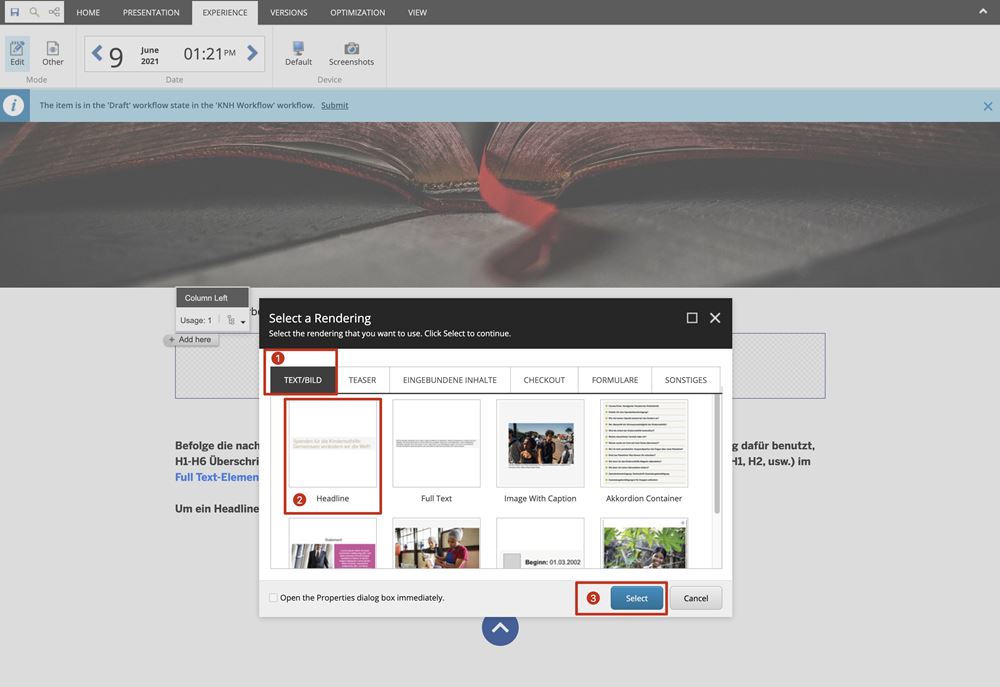Open the PRESENTATION ribbon tab
This screenshot has height=687, width=1000.
tap(151, 13)
